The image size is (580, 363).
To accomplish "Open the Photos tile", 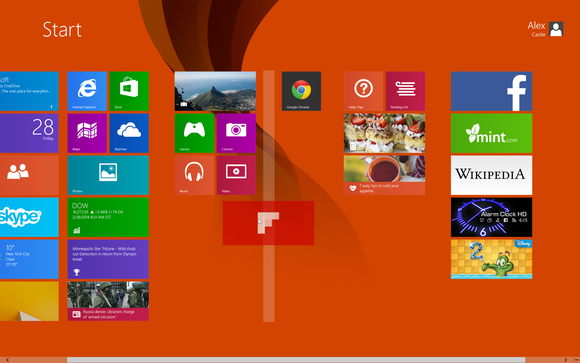I will point(108,175).
